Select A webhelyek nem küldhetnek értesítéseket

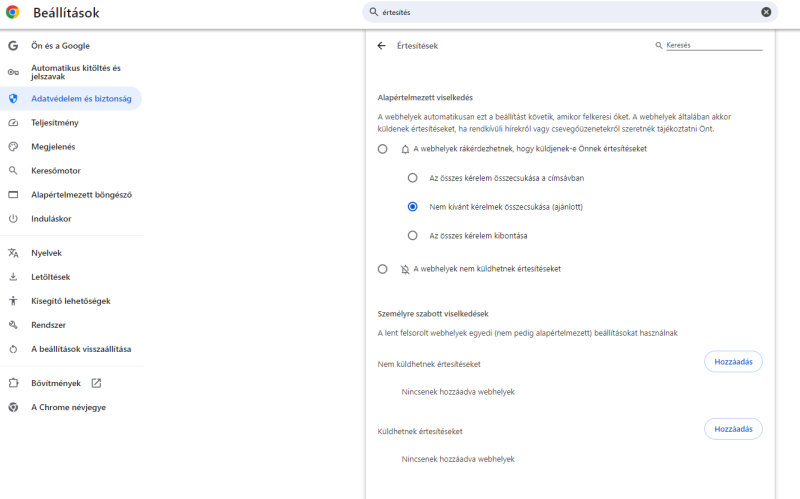(383, 269)
